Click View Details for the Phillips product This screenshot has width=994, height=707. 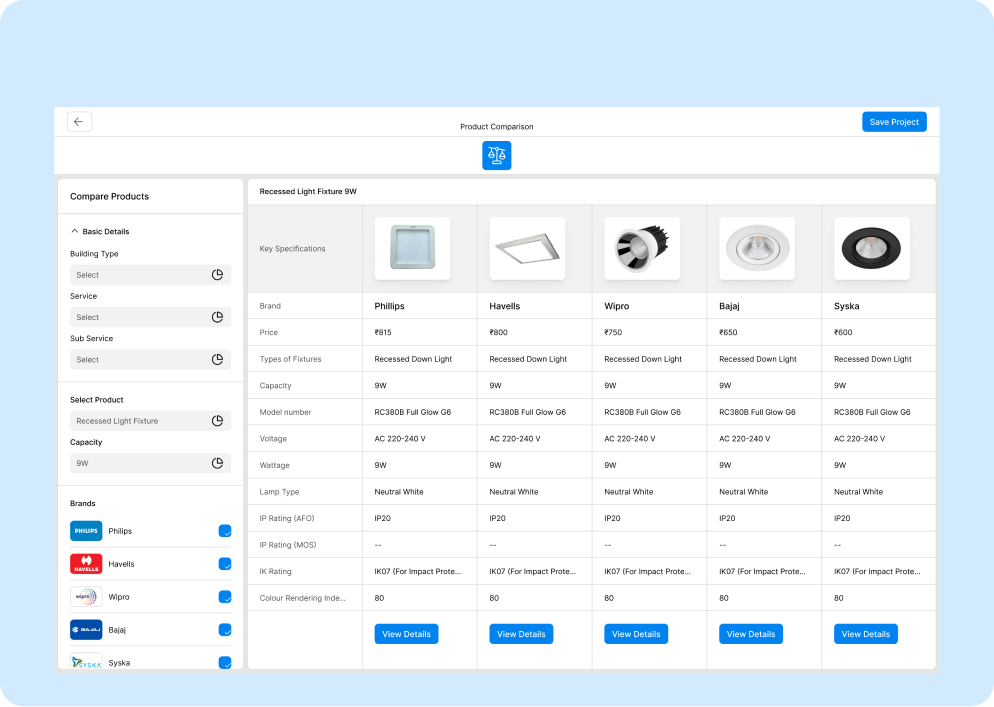point(406,634)
